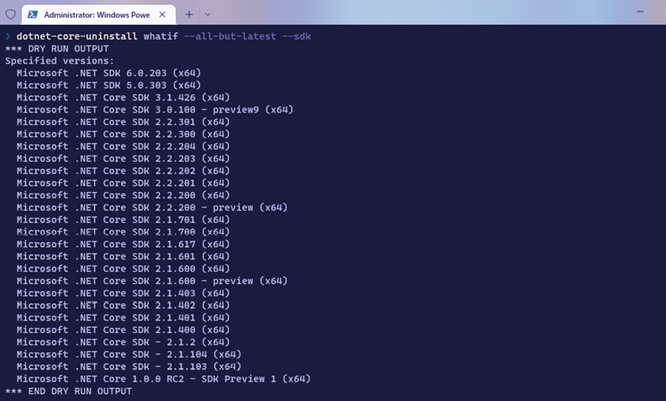Screen dimensions: 666x401
Task: Click the line '.NET Core SDK 2.2.201 (x64)'
Action: 123,183
